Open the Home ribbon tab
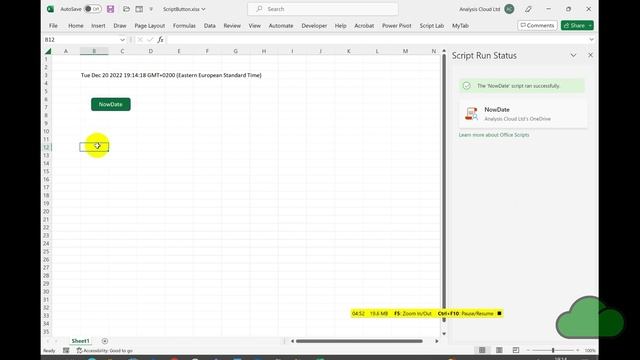This screenshot has height=360, width=640. (x=76, y=26)
